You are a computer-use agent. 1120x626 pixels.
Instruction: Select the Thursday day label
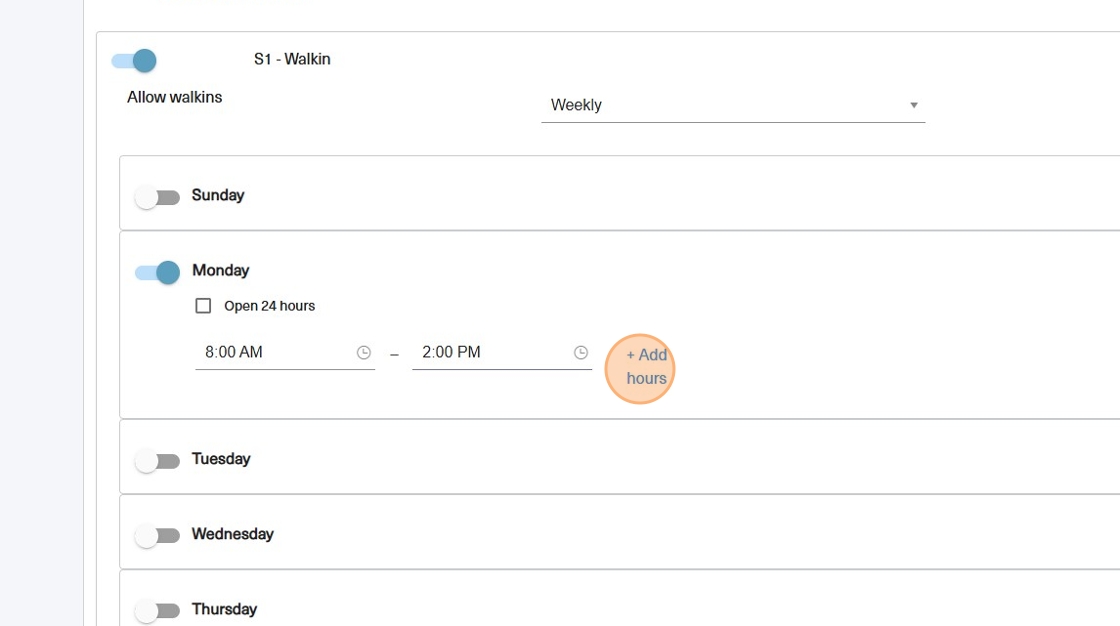click(x=224, y=609)
